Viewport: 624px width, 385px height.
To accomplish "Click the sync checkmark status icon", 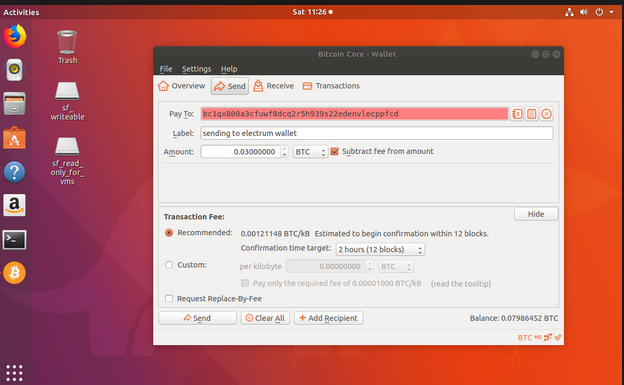I will [x=558, y=337].
